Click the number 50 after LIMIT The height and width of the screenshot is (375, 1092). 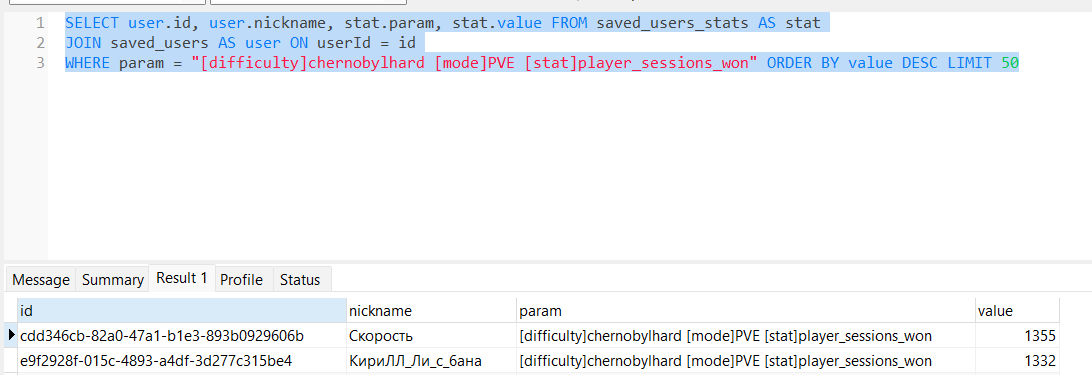click(1010, 63)
